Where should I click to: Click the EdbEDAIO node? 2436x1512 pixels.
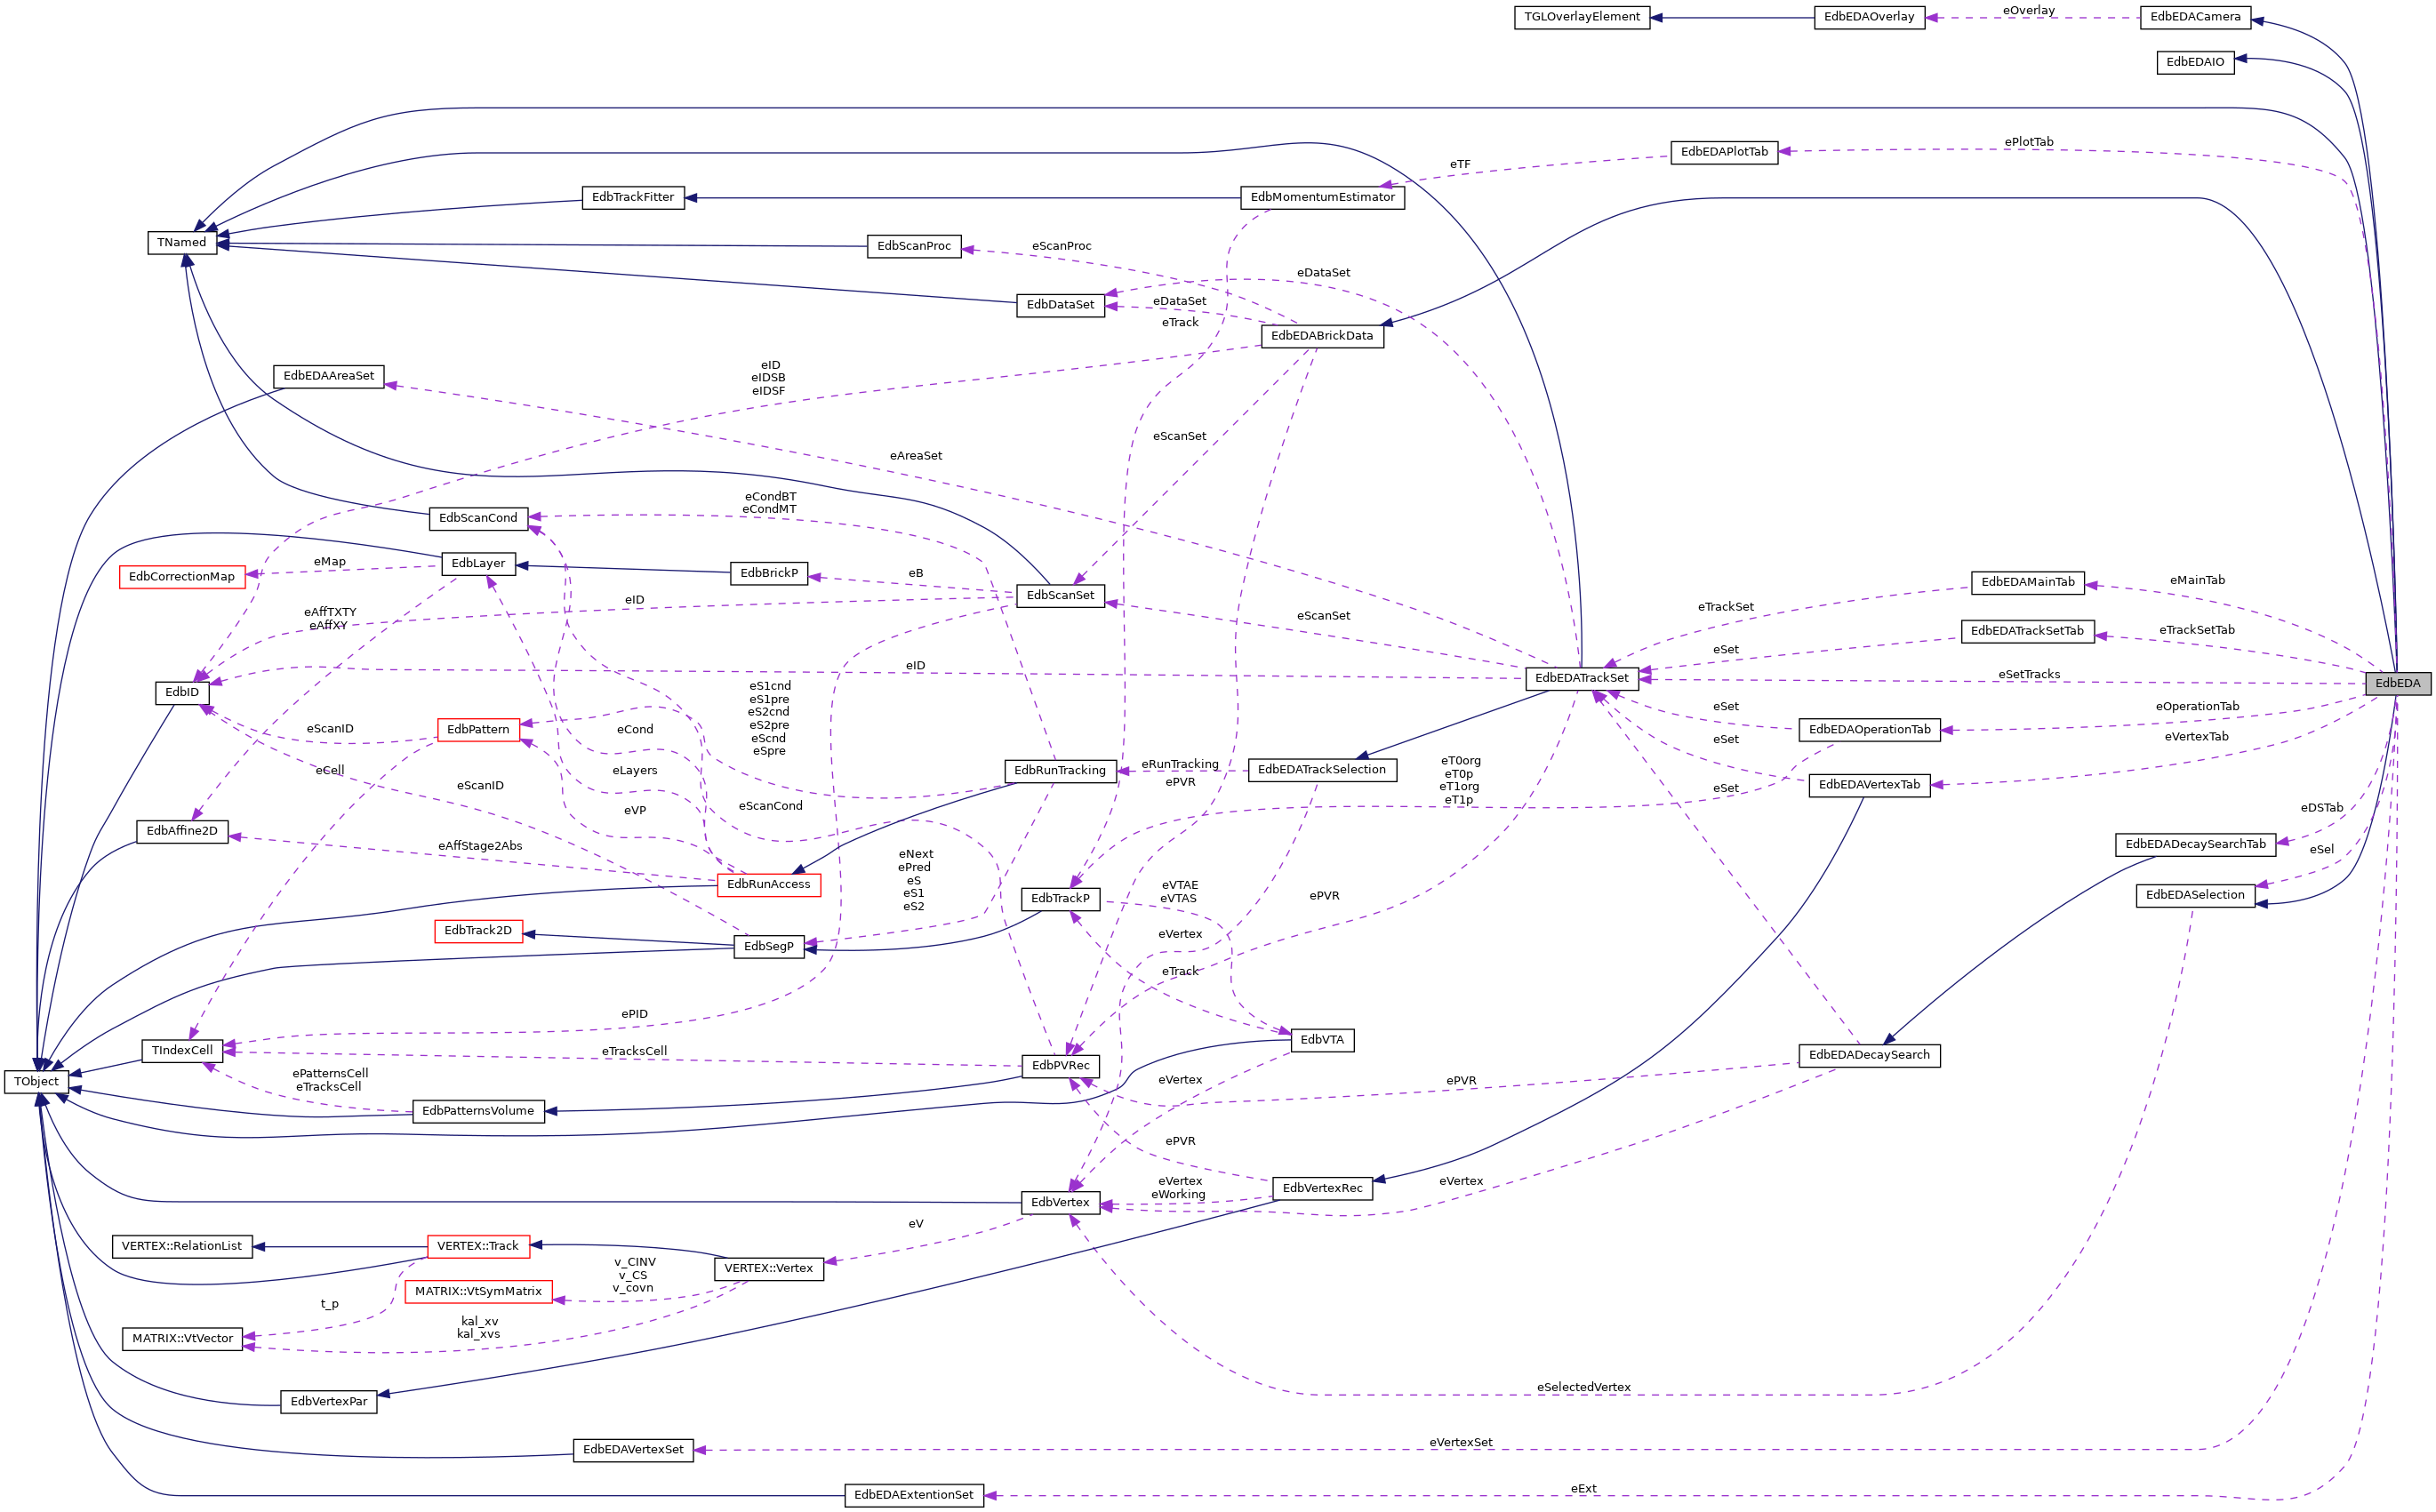[2195, 63]
